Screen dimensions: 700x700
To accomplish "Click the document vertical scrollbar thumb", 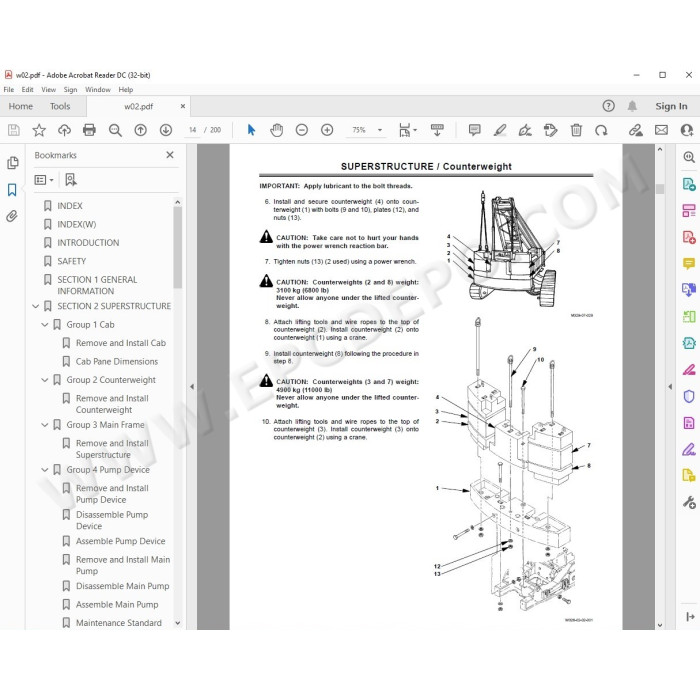I will point(660,188).
